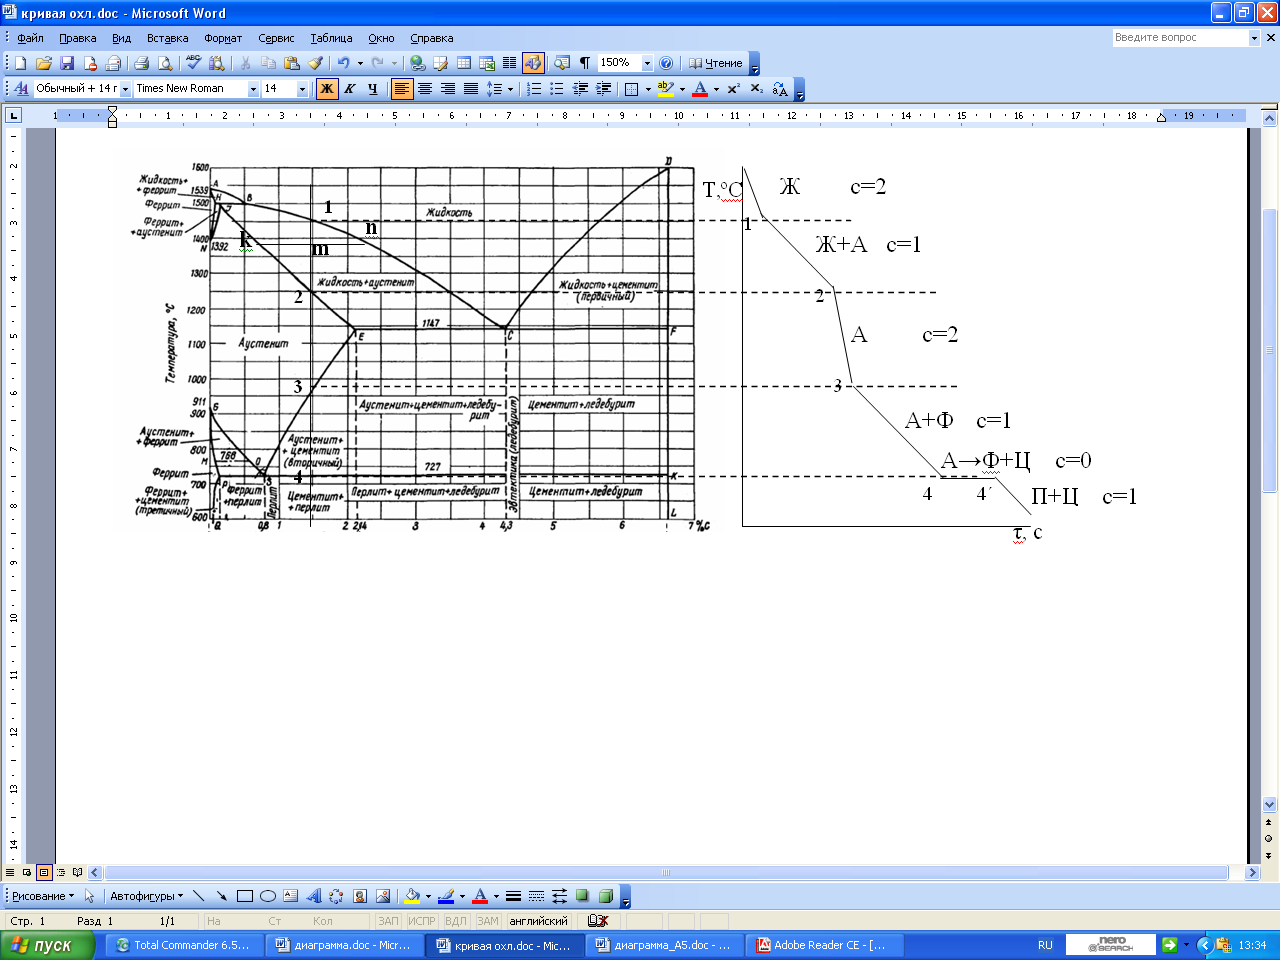Open Total Commander from the taskbar
Viewport: 1280px width, 960px height.
click(x=186, y=945)
